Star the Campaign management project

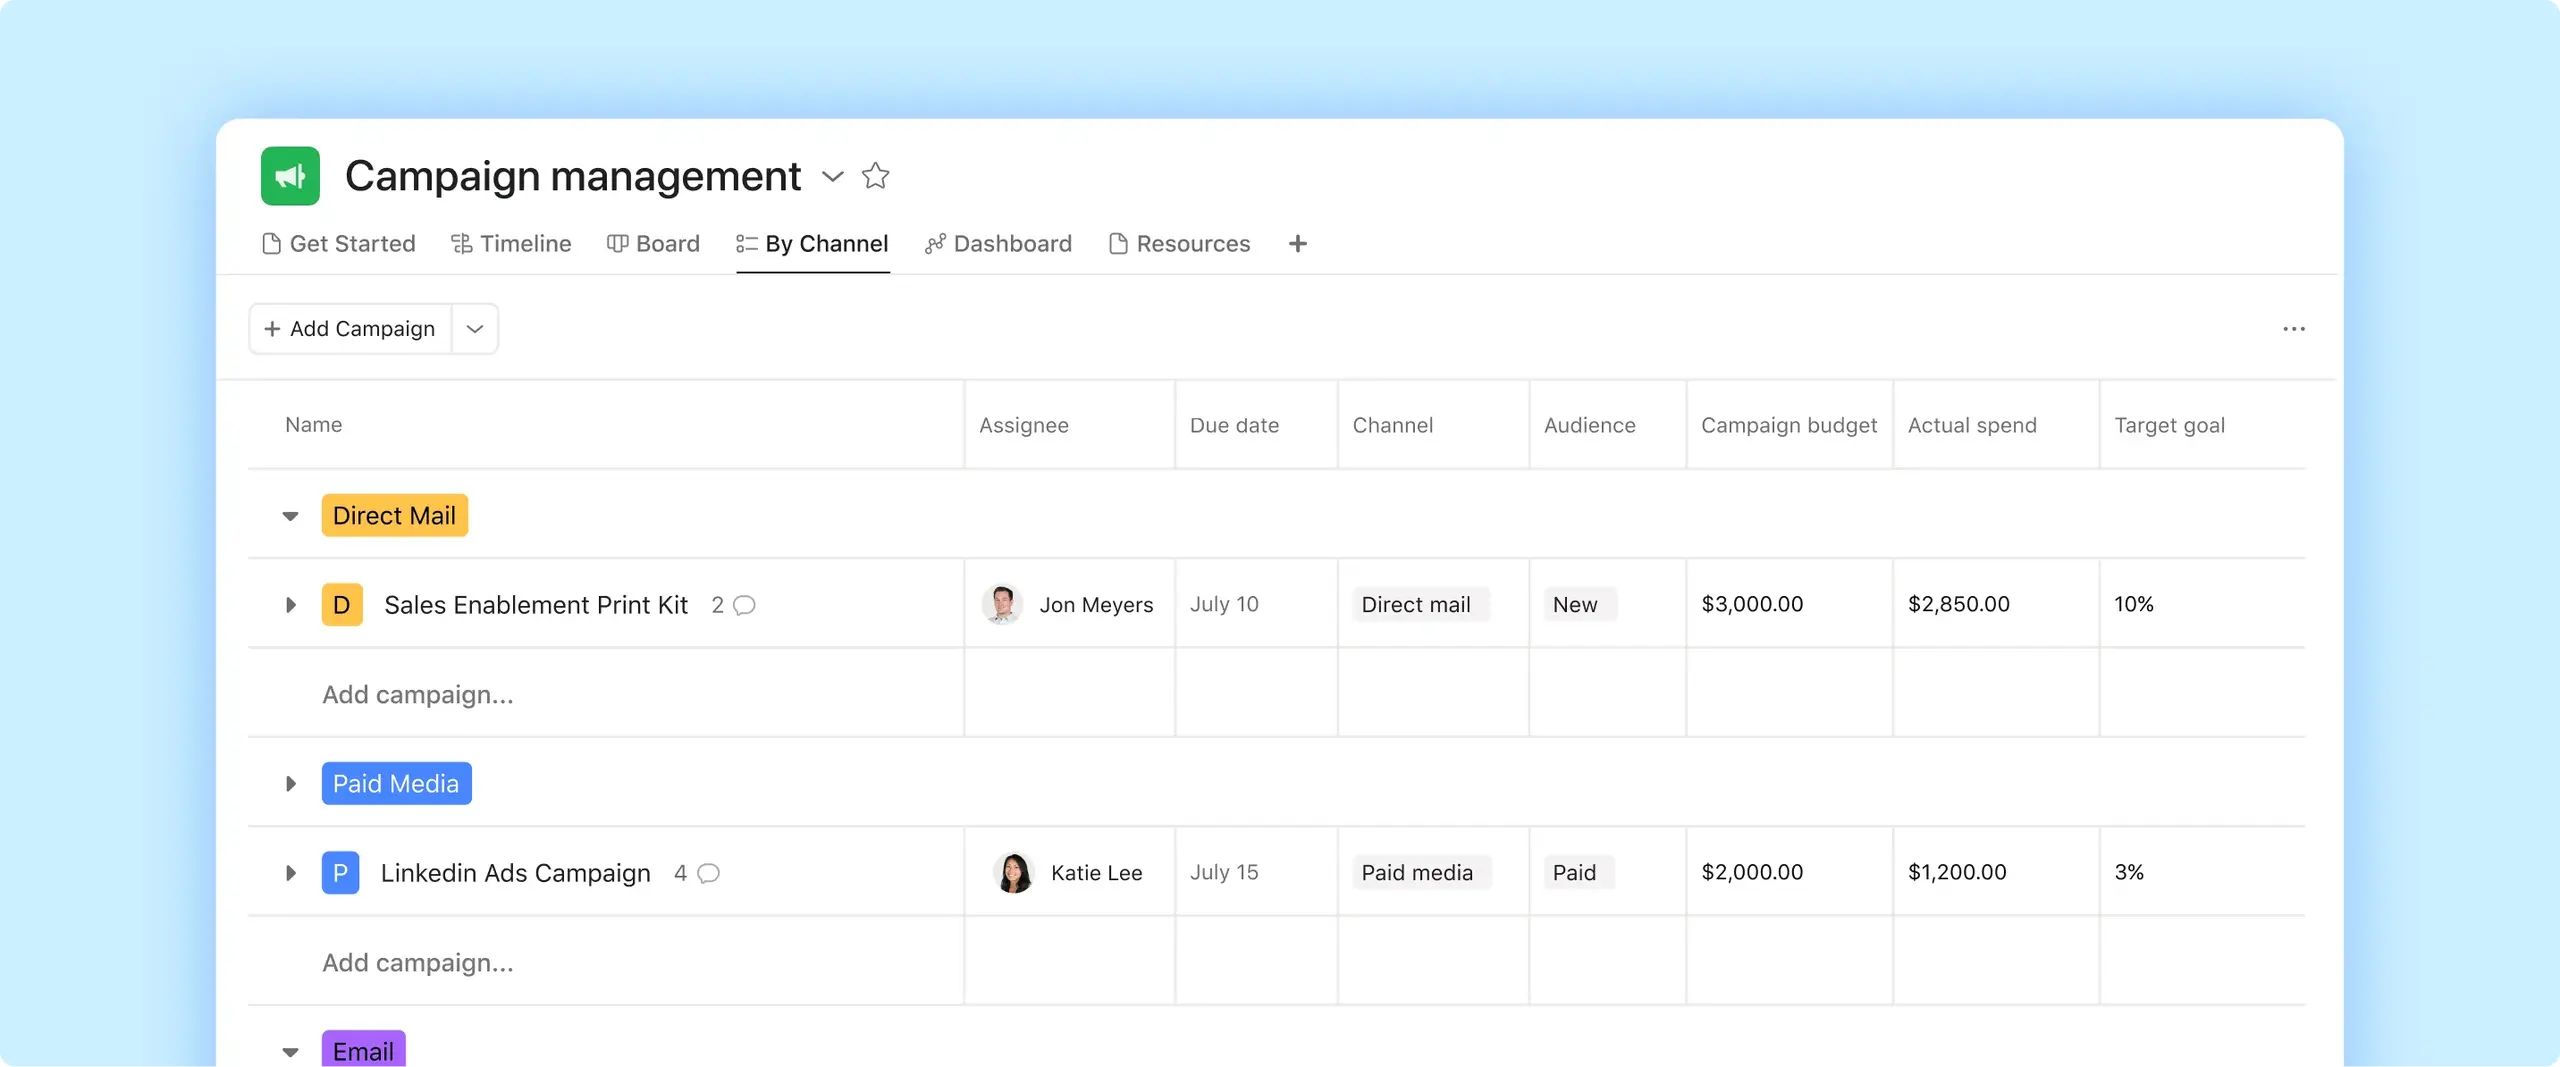(875, 176)
